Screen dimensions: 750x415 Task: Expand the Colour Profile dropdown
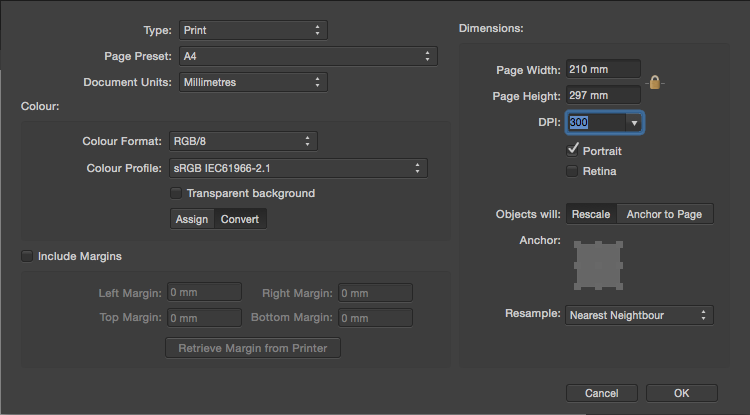298,168
